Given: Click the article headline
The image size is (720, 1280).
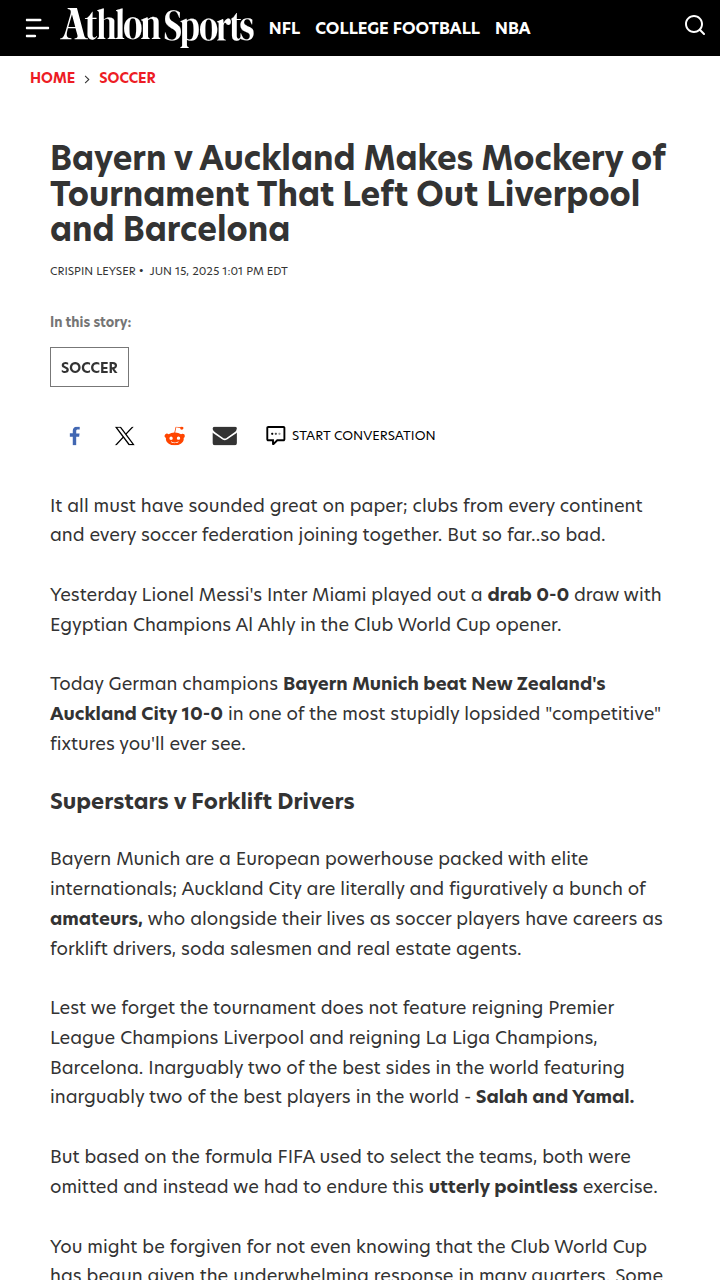Looking at the screenshot, I should click(358, 194).
